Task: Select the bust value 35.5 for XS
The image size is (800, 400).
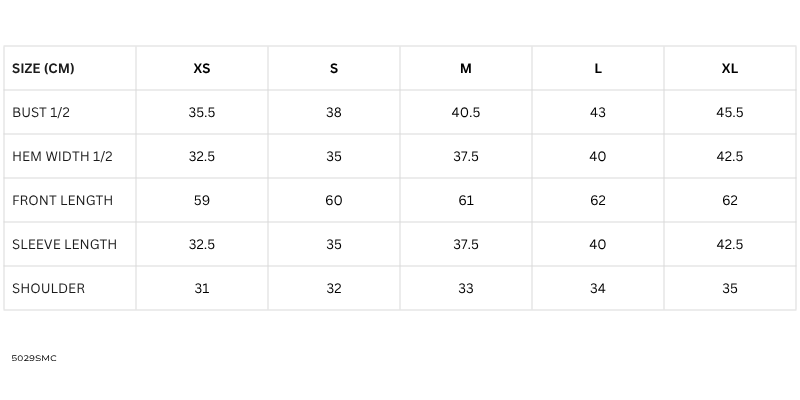Action: (x=202, y=113)
